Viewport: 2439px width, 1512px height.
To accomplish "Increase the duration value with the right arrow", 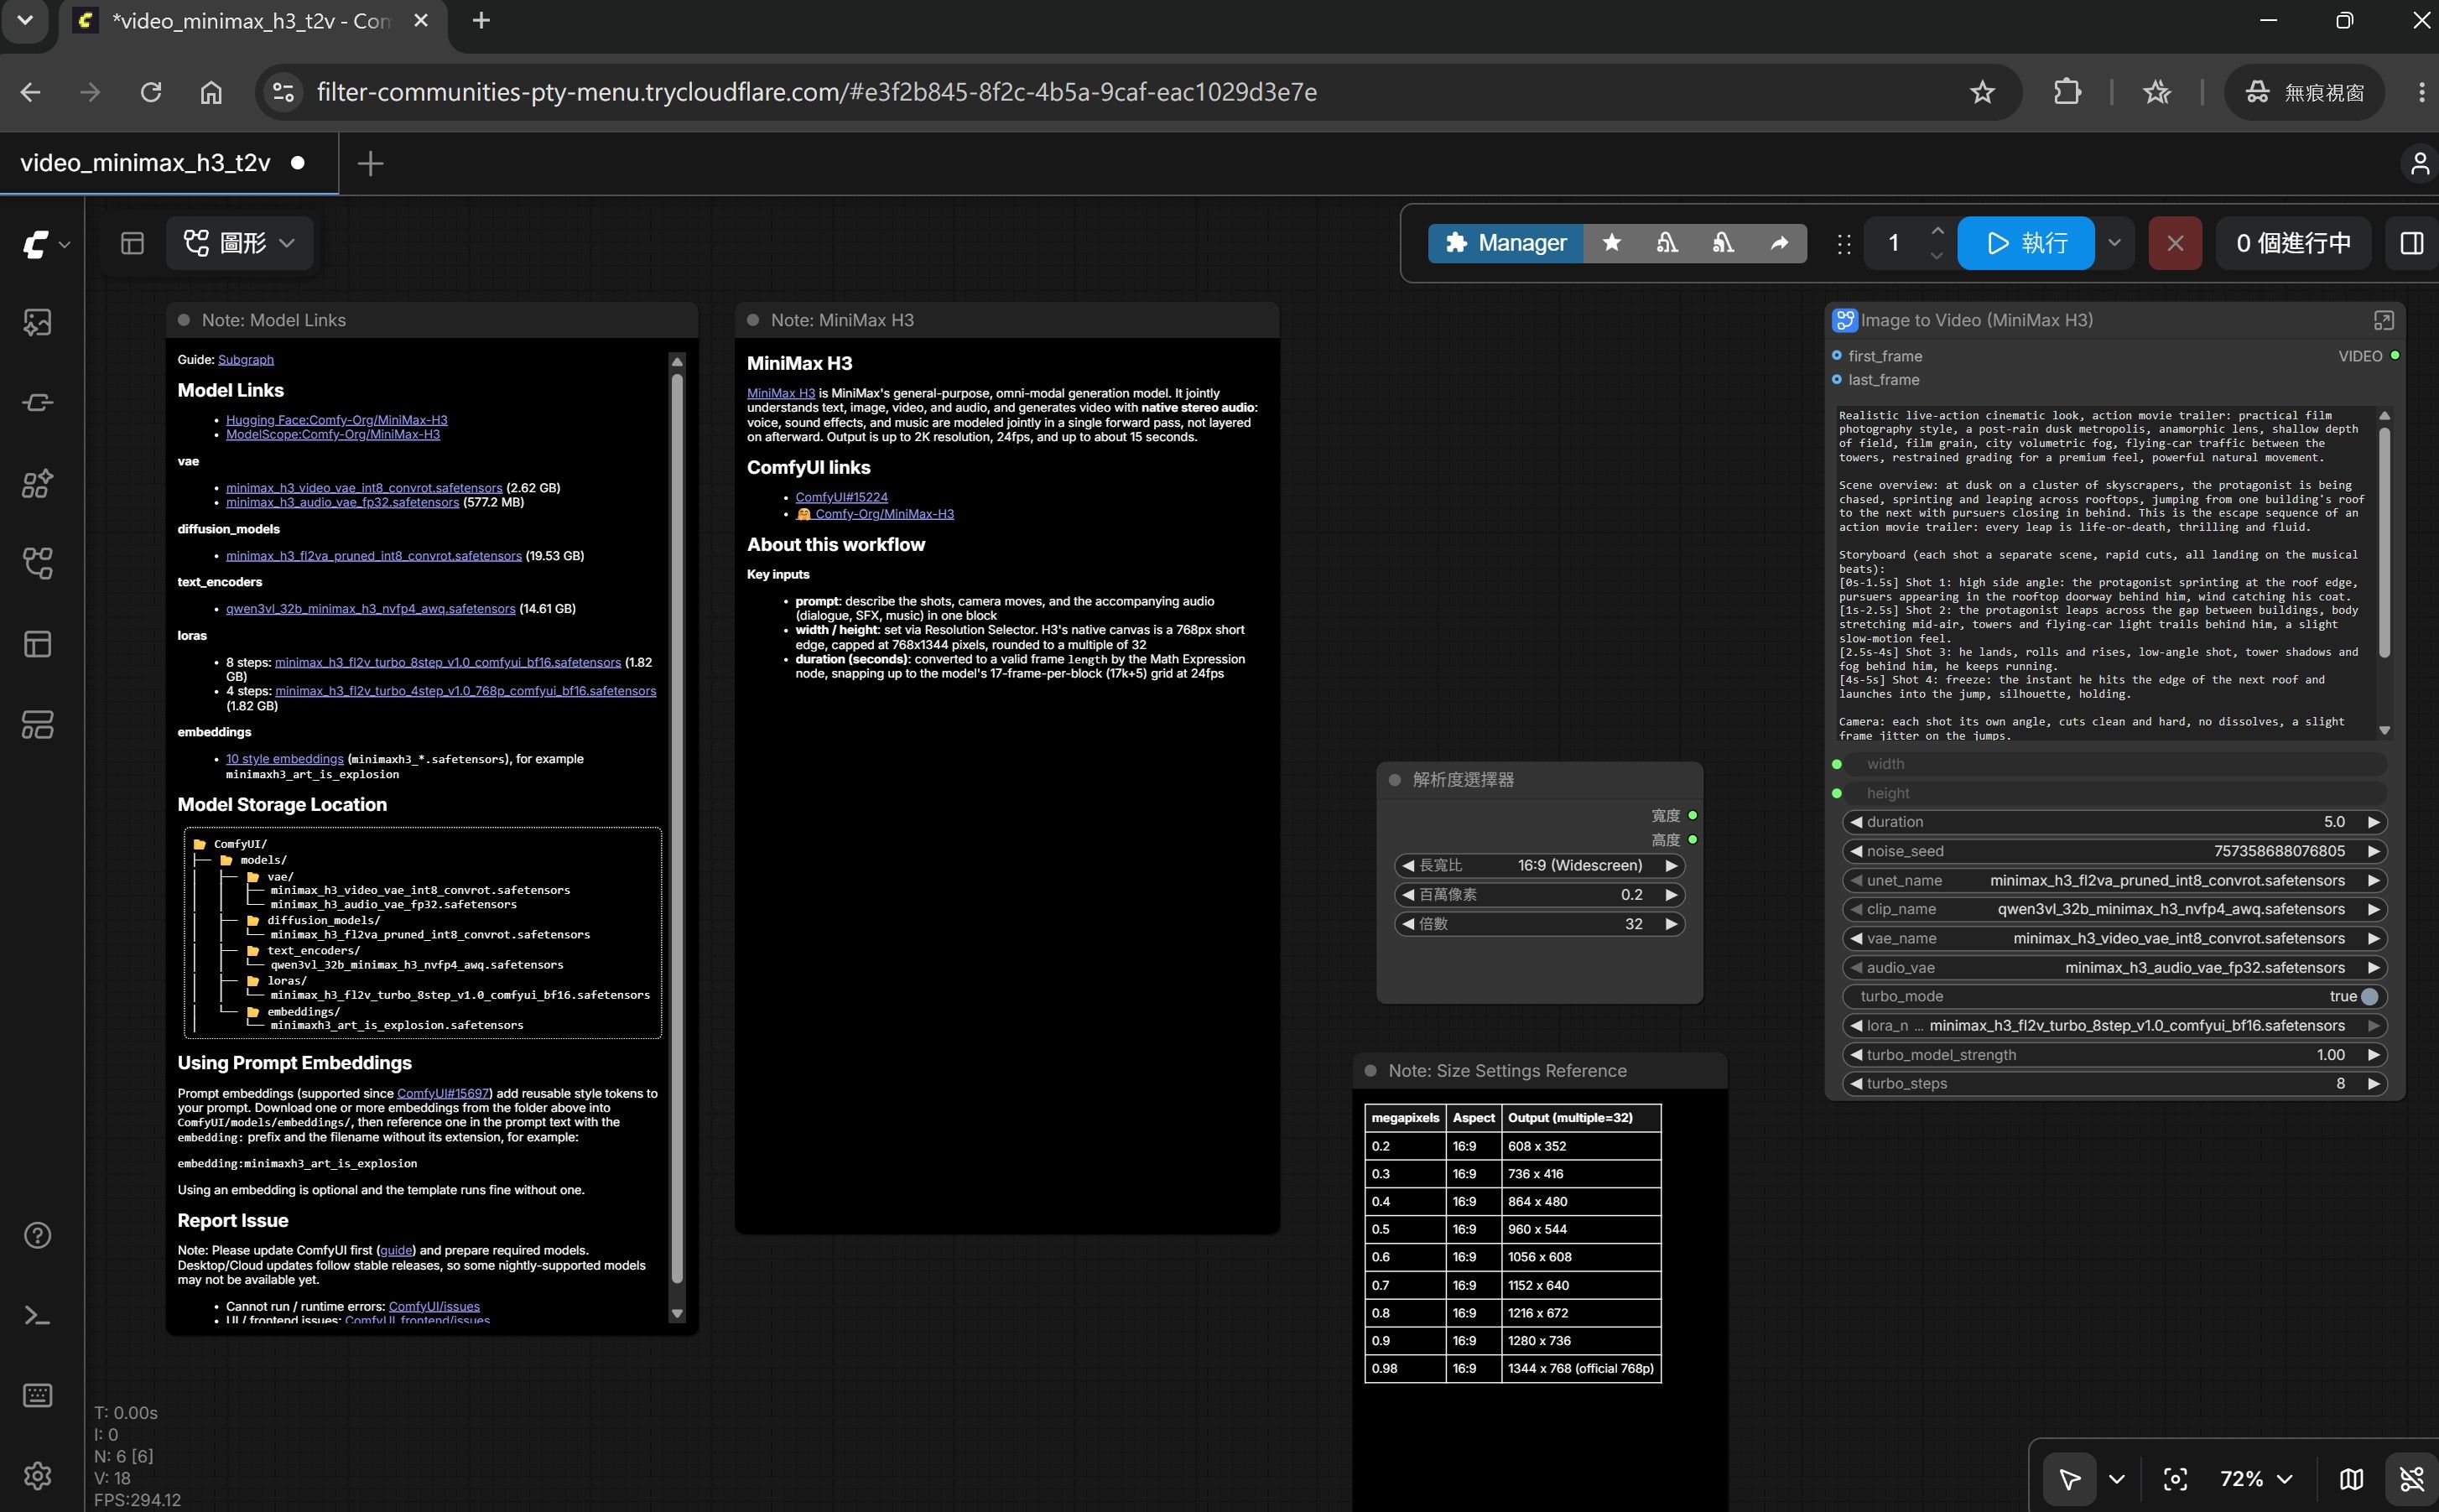I will pos(2373,822).
